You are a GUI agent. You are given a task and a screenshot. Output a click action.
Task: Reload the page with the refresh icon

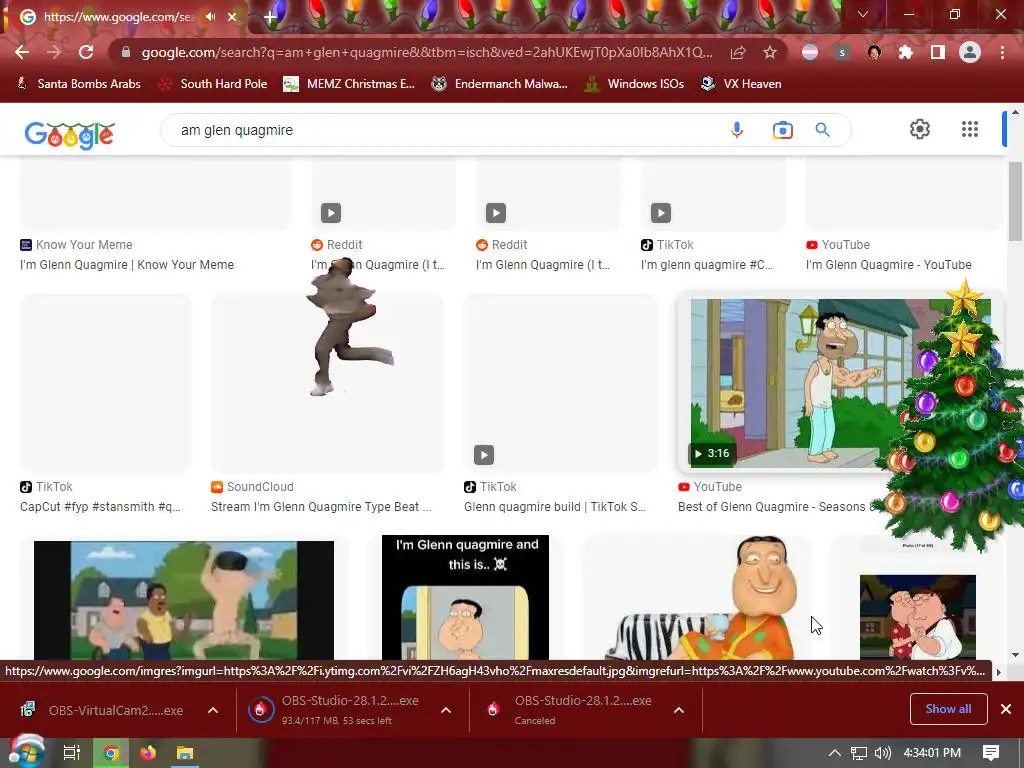click(86, 52)
